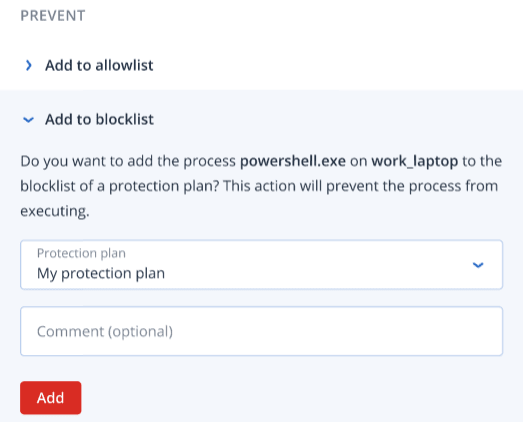The height and width of the screenshot is (422, 523).
Task: Click the Add to blocklist heading text
Action: [x=99, y=119]
